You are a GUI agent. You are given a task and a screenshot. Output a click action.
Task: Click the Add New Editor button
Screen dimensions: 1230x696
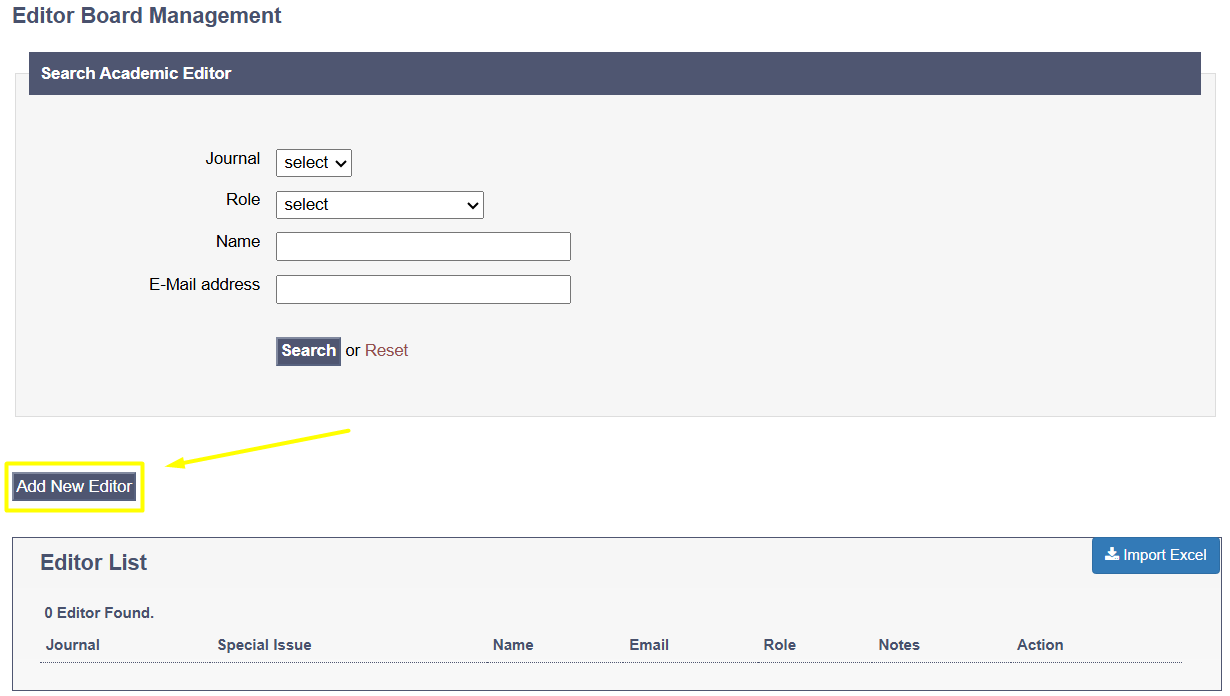(x=74, y=487)
